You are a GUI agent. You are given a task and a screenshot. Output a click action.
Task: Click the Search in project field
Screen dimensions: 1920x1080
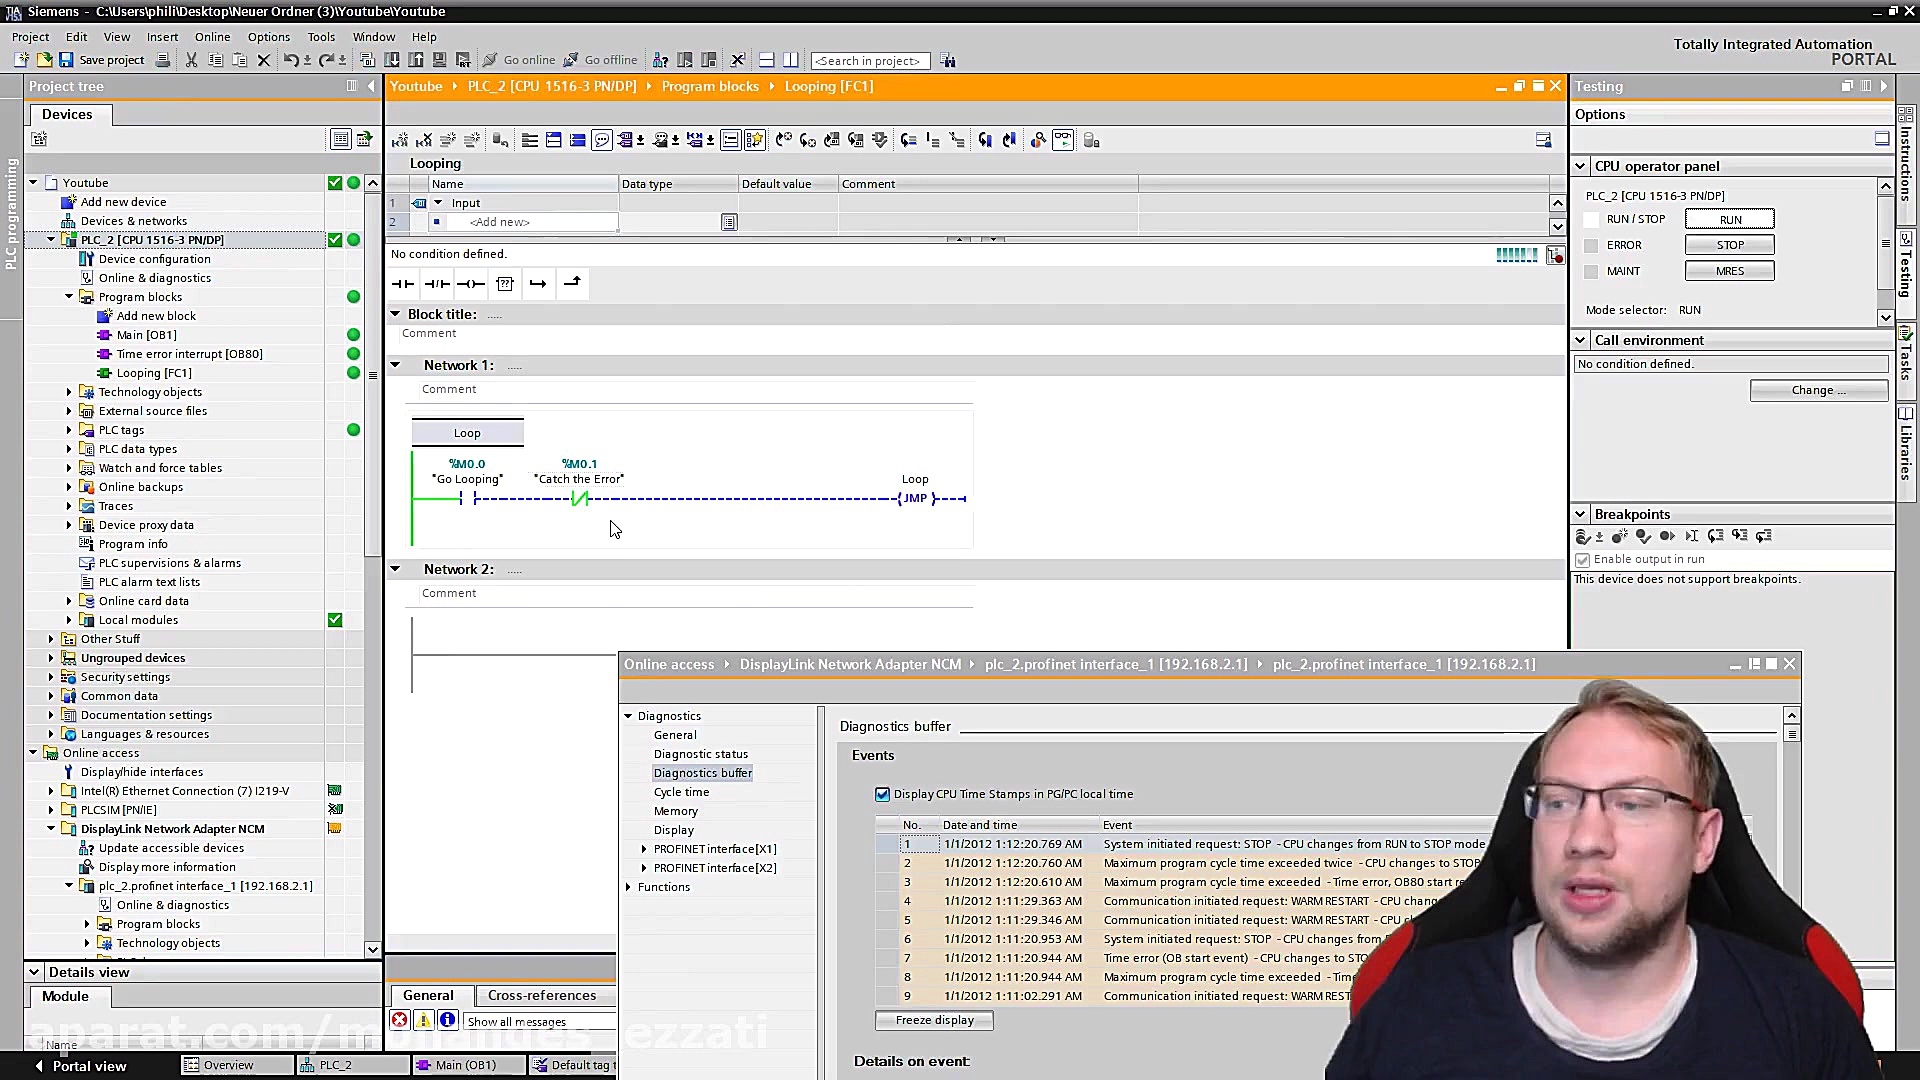tap(868, 61)
